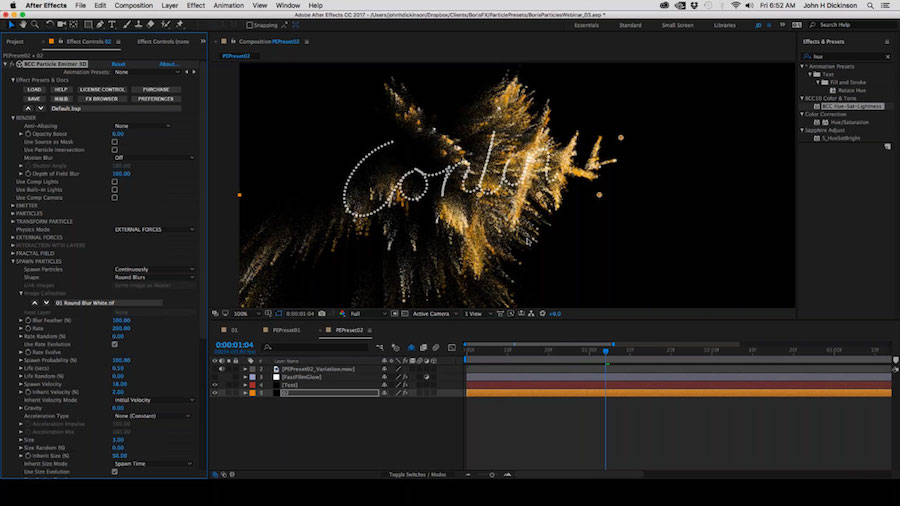Select the Zoom magnifier tool

click(35, 24)
